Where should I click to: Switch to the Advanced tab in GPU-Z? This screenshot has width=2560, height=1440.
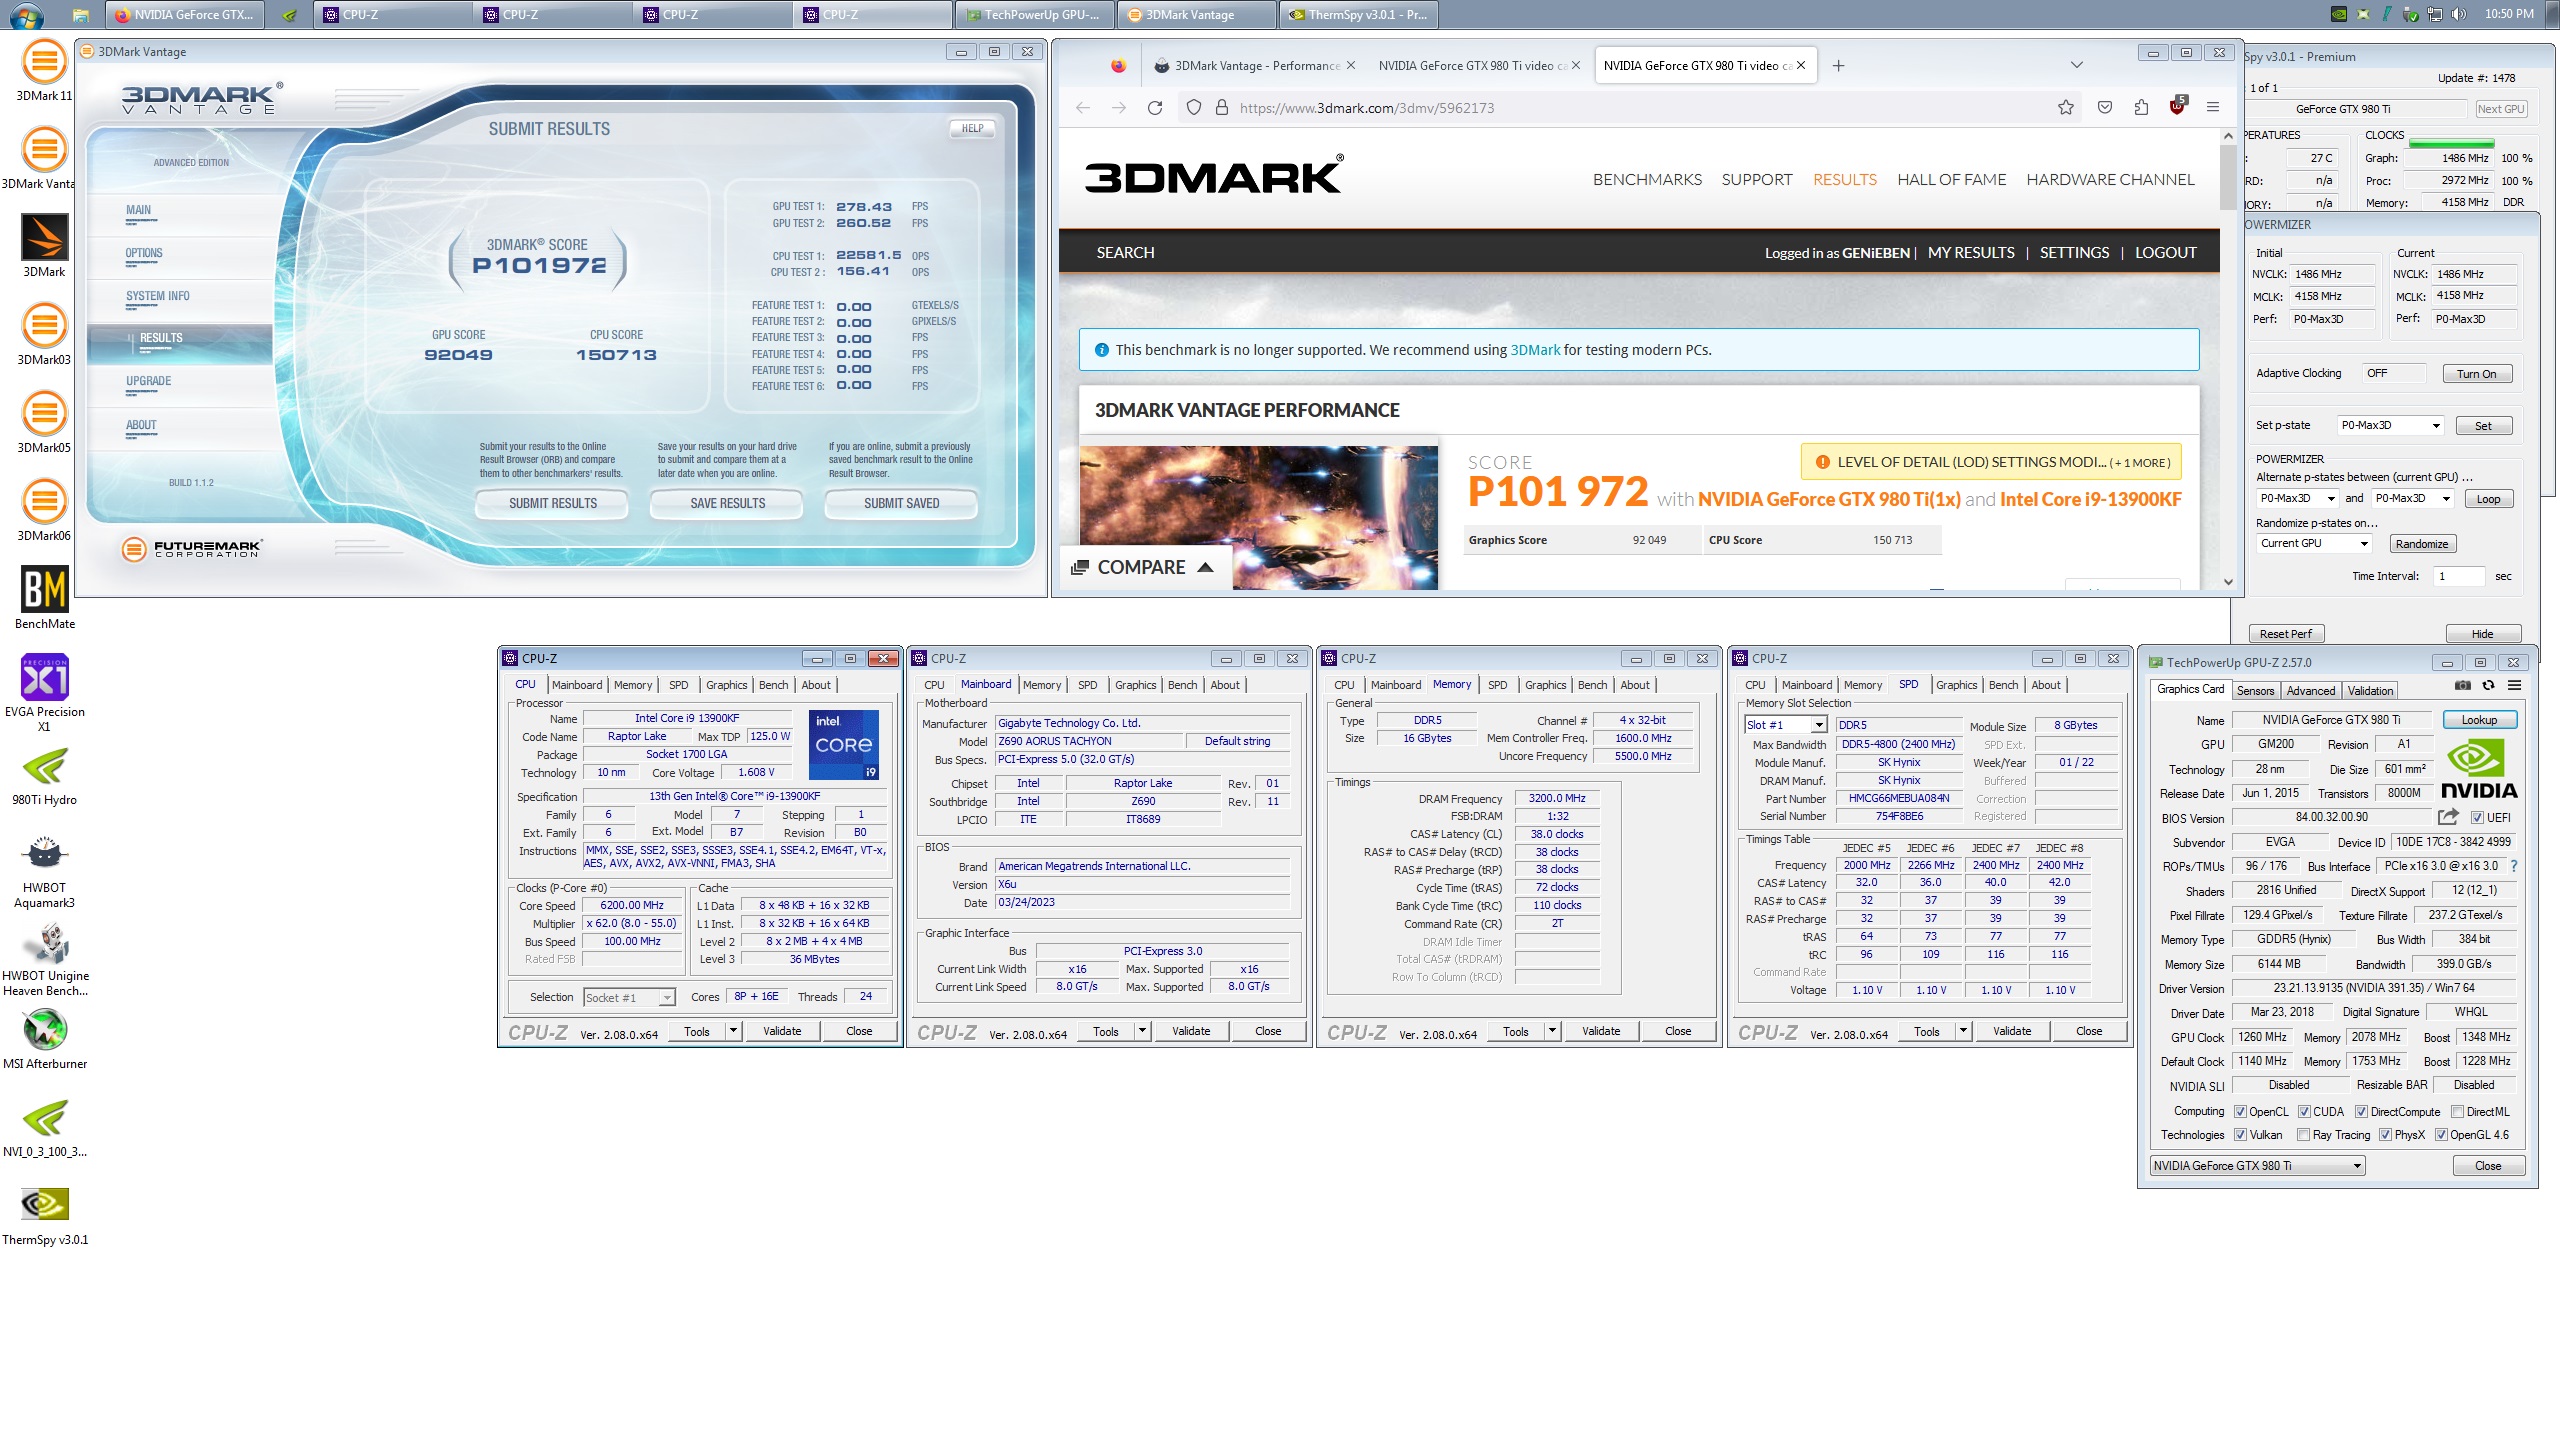pos(2310,690)
